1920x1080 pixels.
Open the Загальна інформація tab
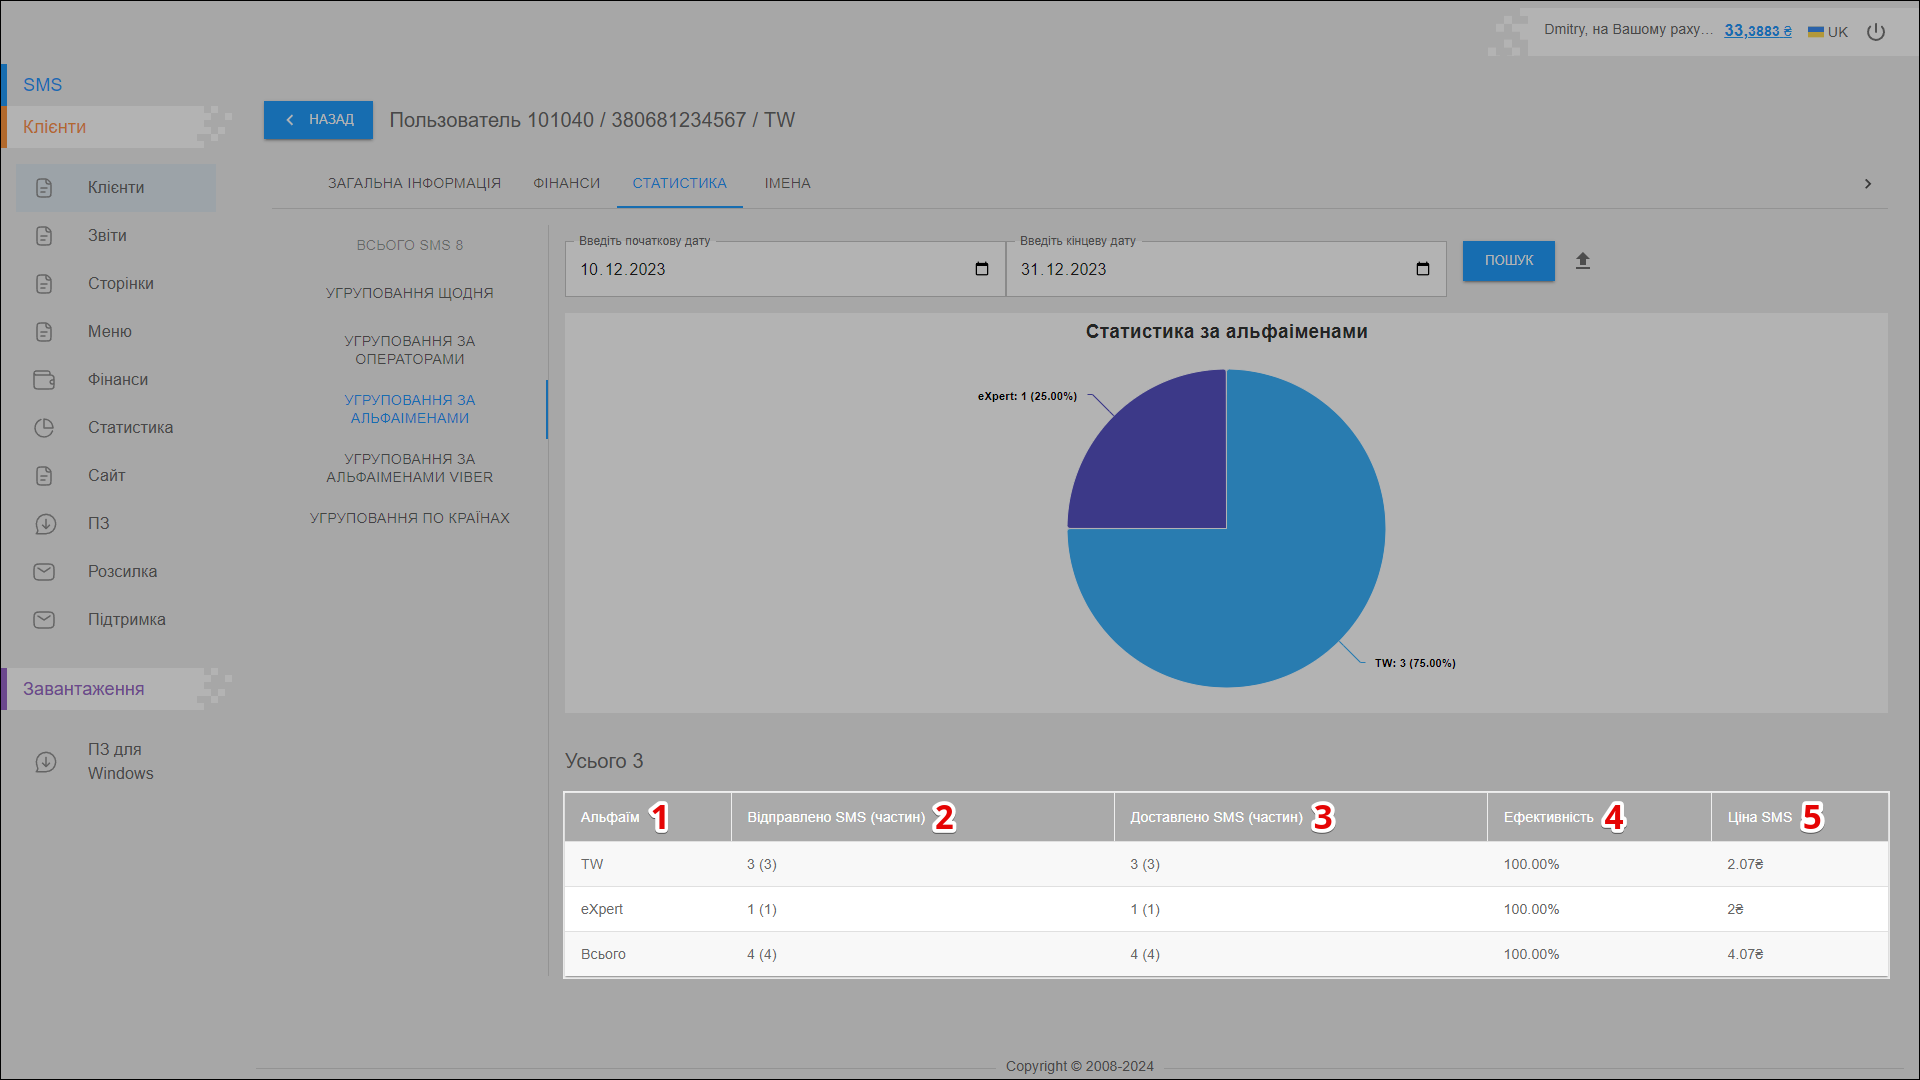(414, 183)
